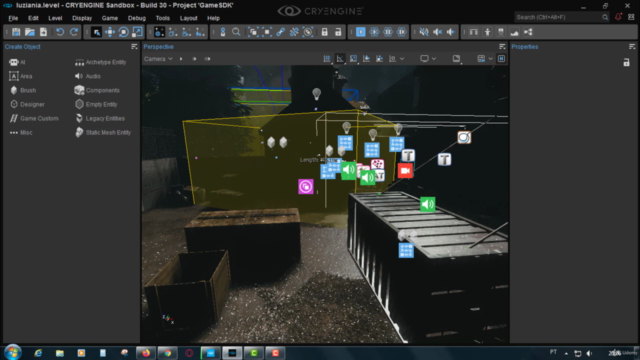Save the level with the floppy icon
Image resolution: width=640 pixels, height=360 pixels.
tap(16, 32)
